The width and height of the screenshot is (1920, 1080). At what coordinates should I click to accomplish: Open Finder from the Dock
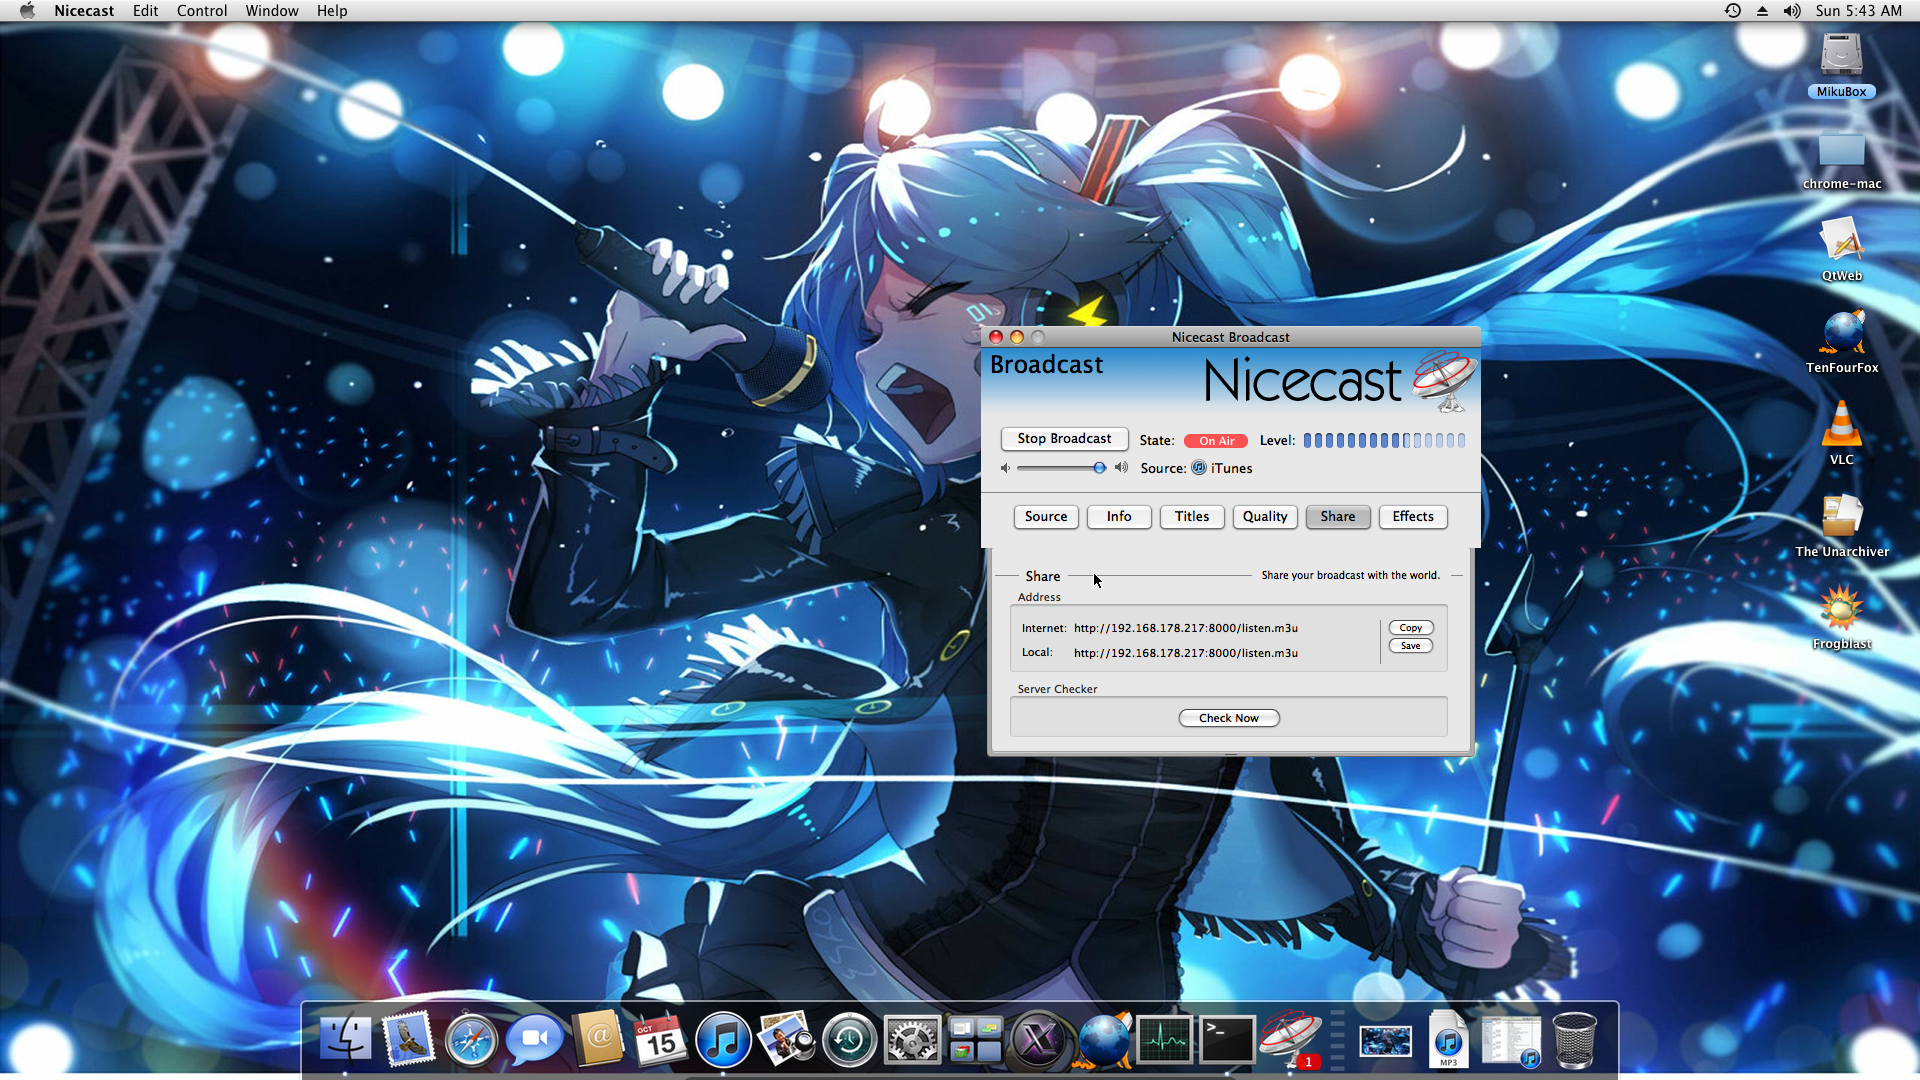coord(346,1040)
